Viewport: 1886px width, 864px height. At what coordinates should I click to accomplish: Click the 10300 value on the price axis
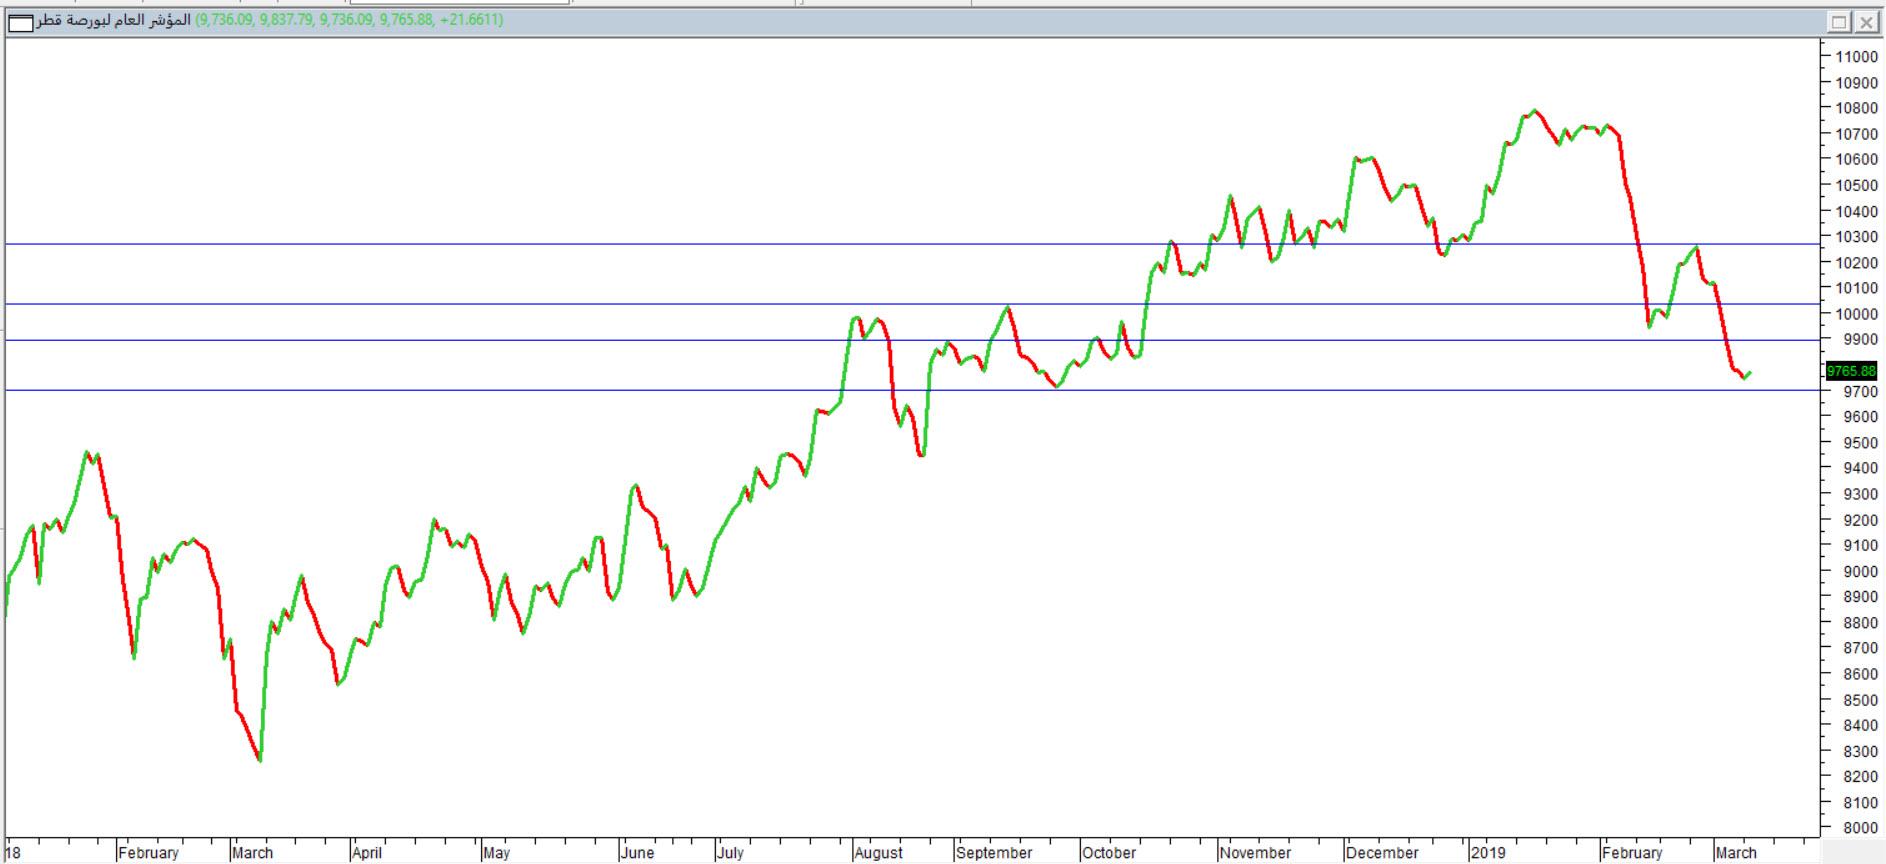1856,237
